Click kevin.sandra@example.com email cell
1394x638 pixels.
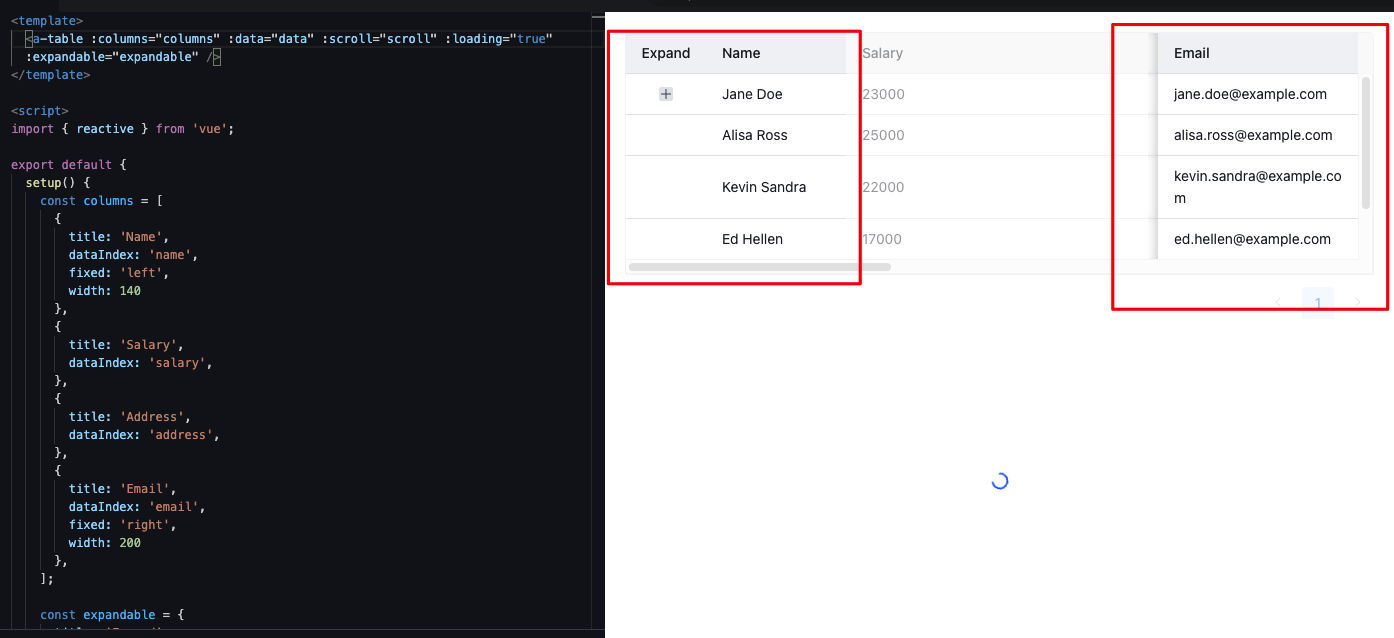[1258, 187]
